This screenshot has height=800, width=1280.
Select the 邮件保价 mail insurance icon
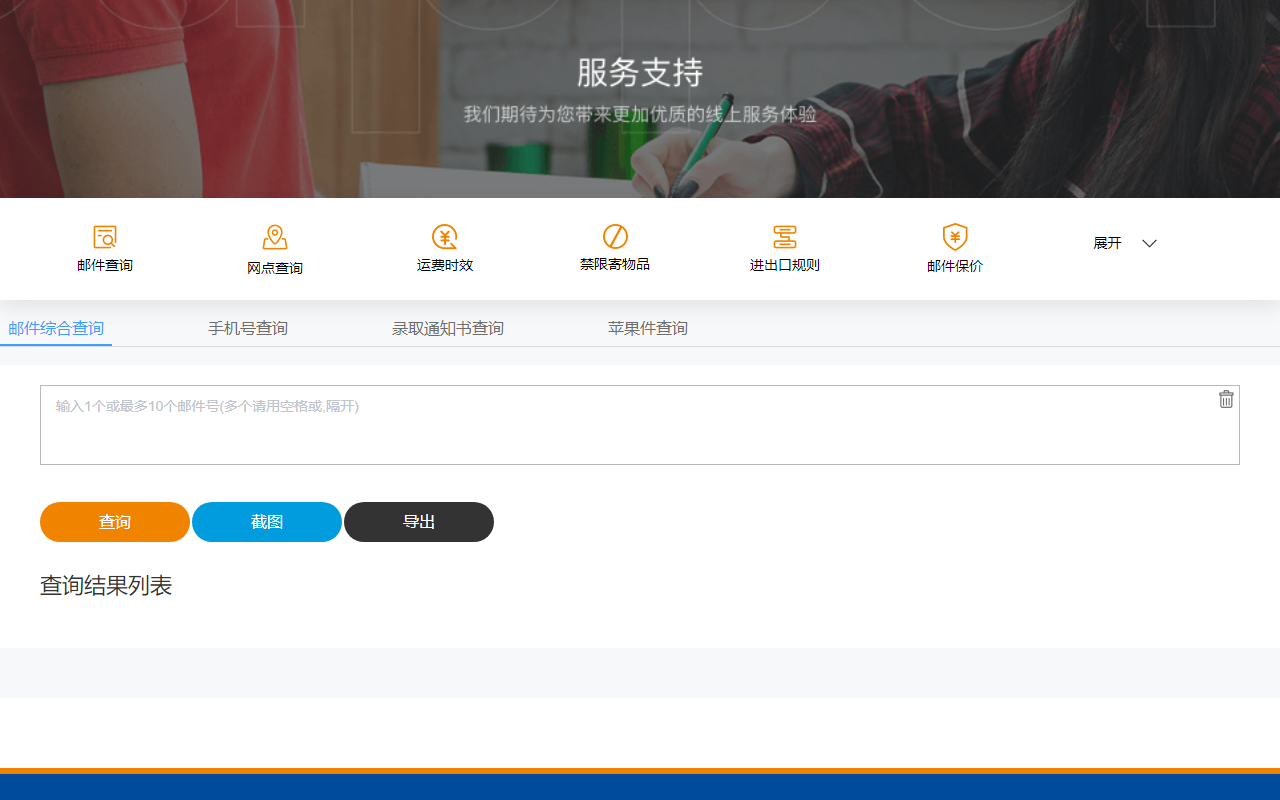pos(954,248)
